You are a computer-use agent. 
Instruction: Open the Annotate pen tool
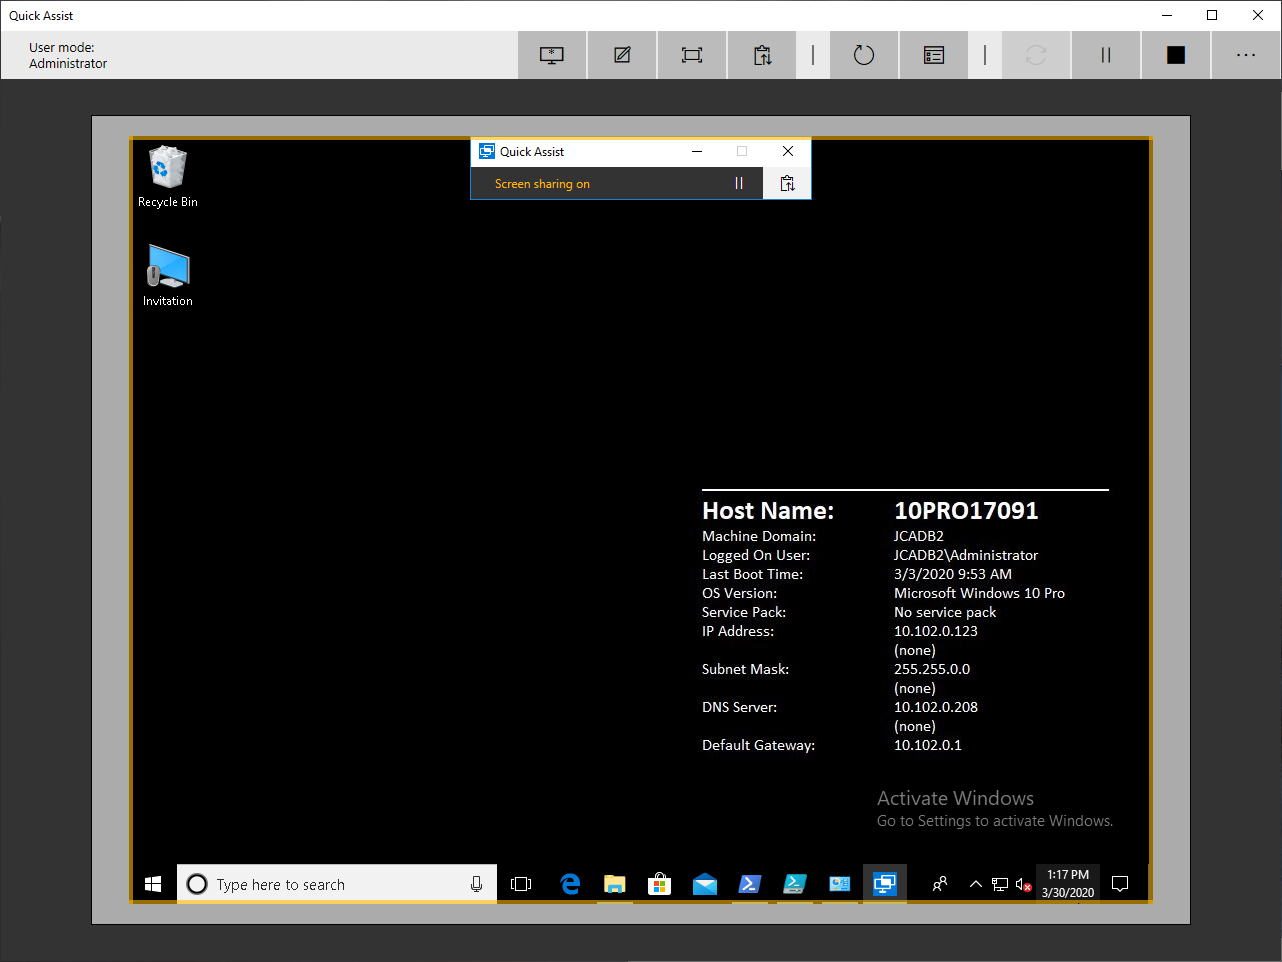coord(622,55)
